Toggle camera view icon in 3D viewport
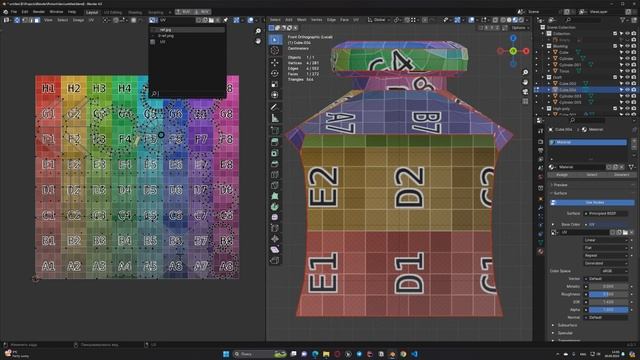Image resolution: width=640 pixels, height=360 pixels. [x=525, y=92]
